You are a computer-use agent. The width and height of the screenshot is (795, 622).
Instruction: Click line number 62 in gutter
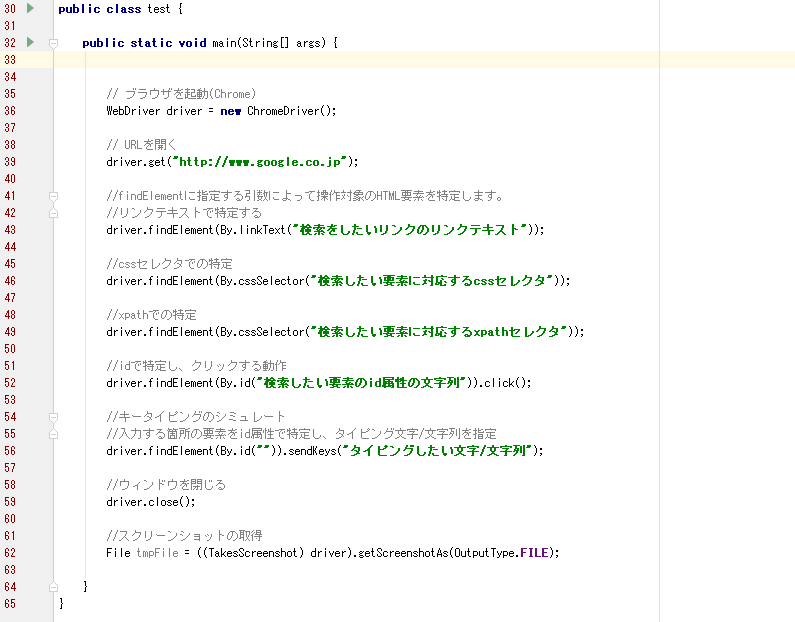click(x=10, y=553)
